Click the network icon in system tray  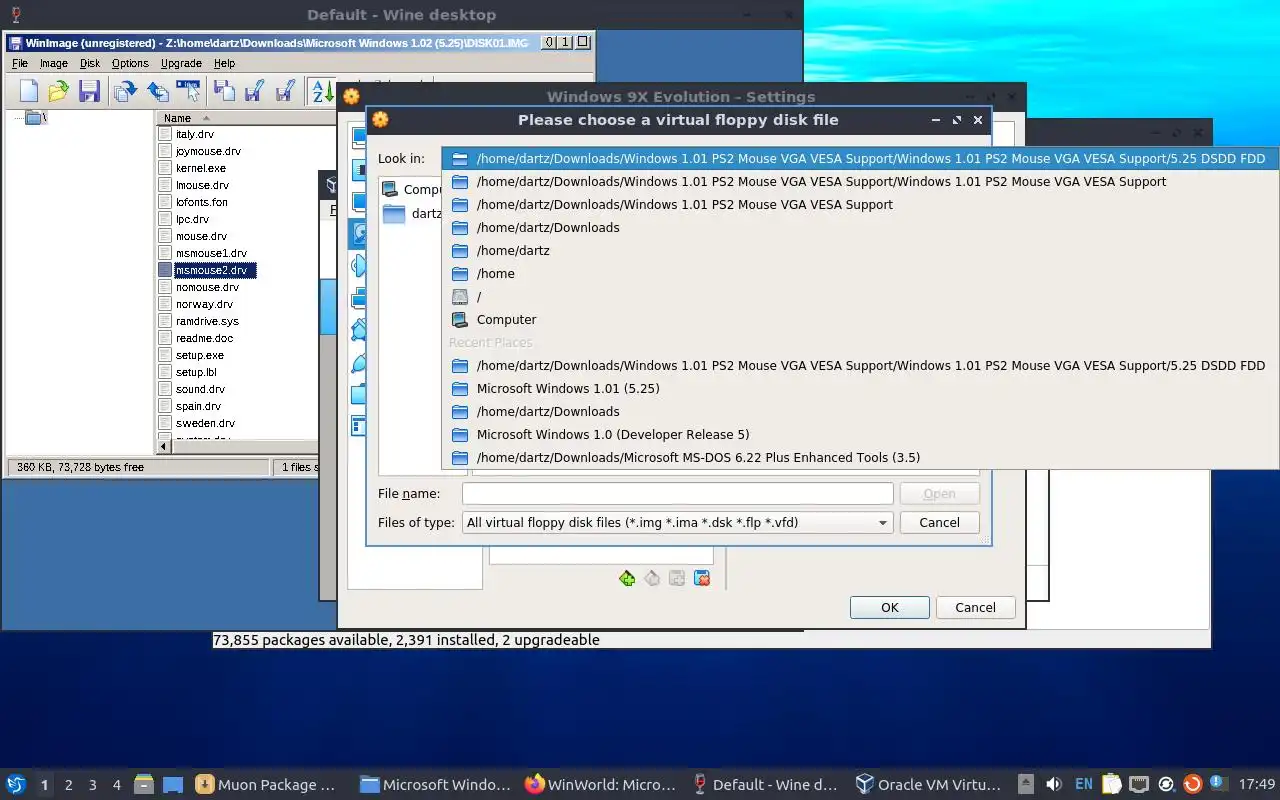click(1139, 784)
